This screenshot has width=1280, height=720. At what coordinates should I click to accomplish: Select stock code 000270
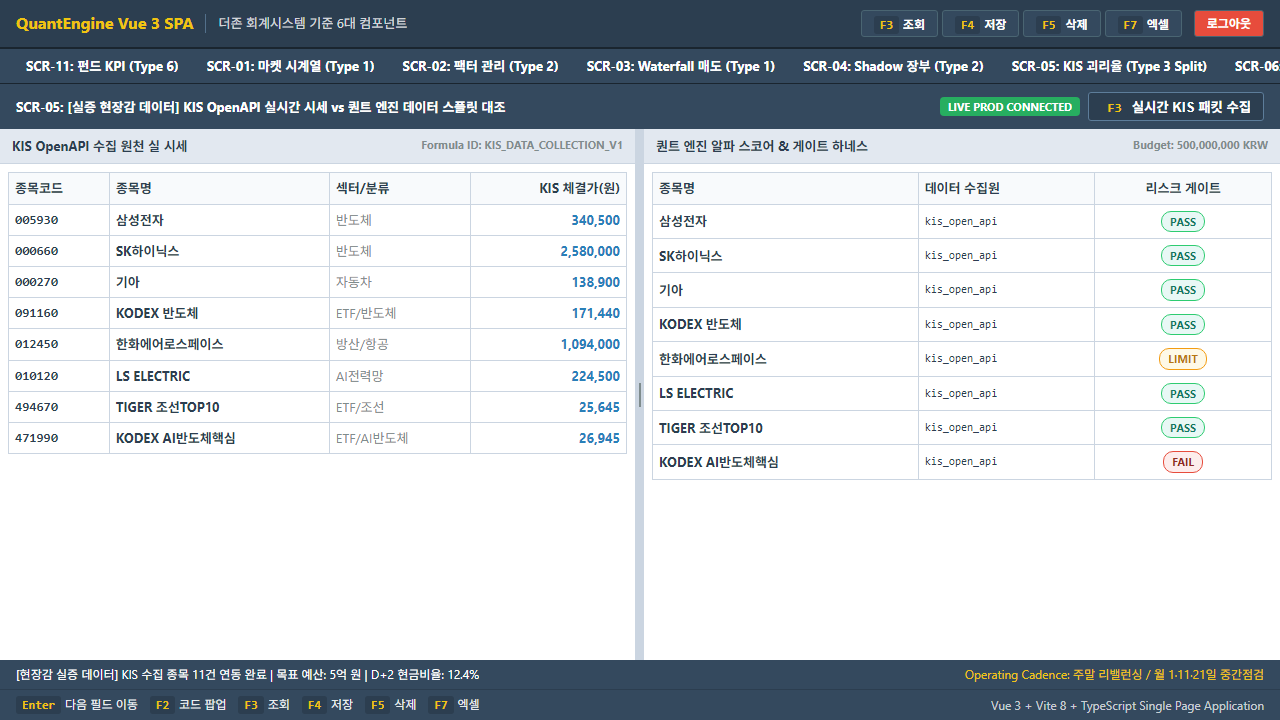(36, 282)
